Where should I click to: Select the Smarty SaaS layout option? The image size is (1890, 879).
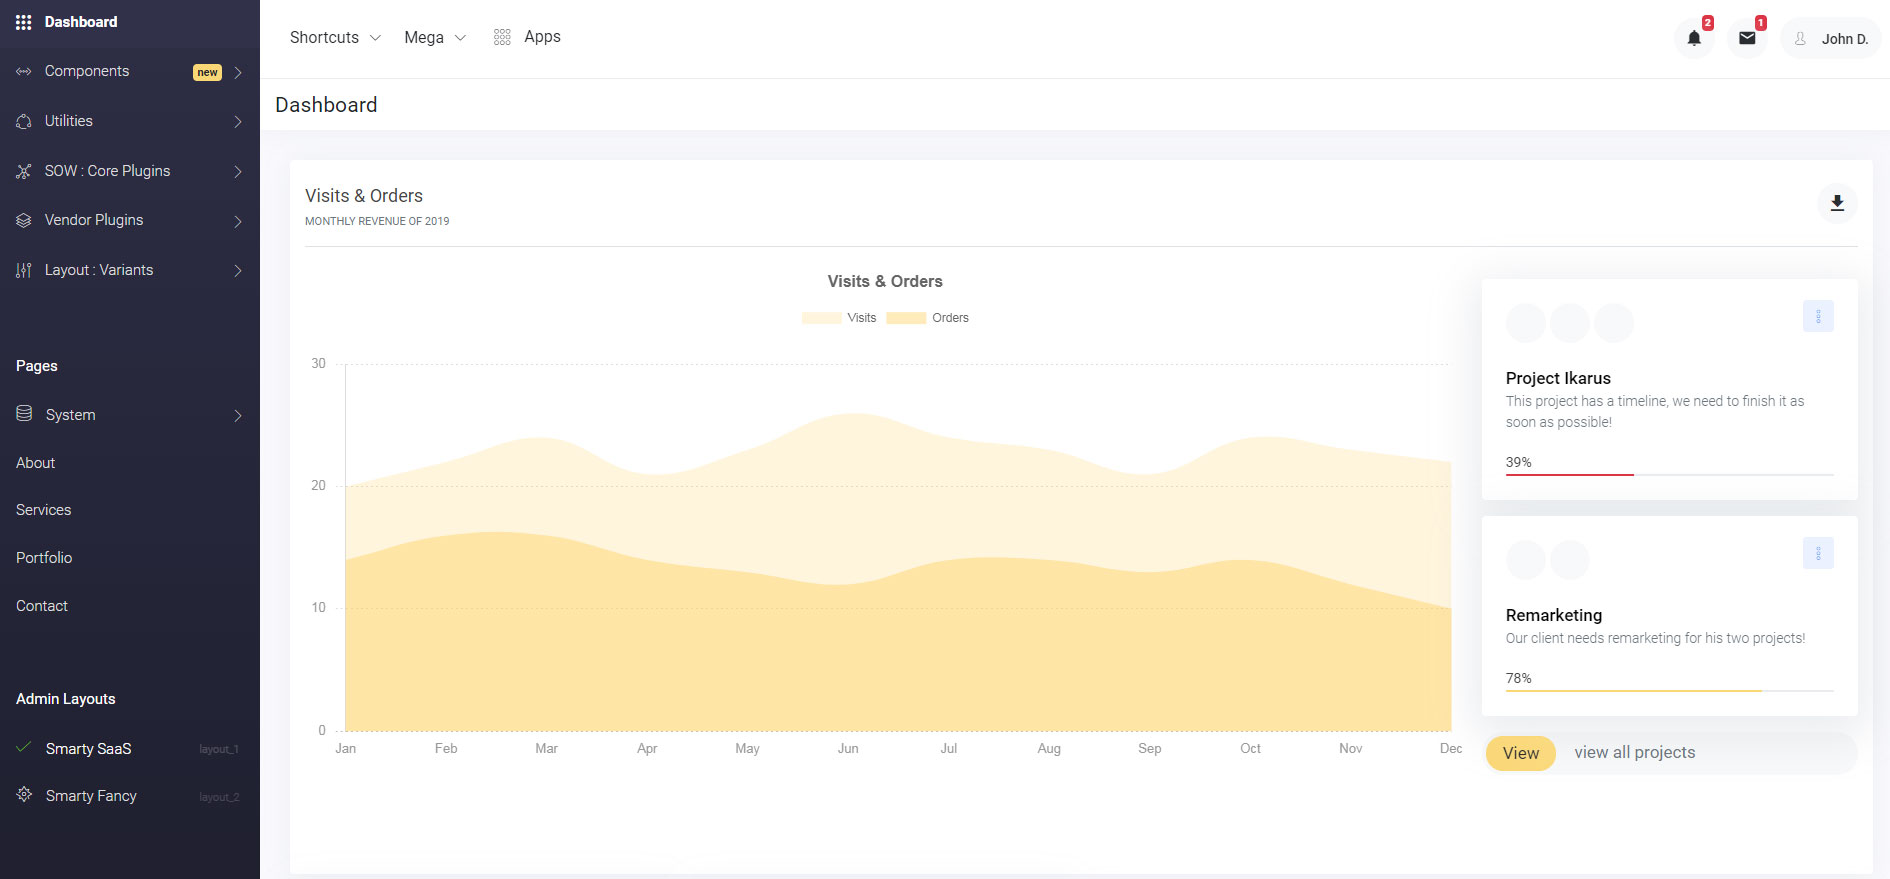(89, 749)
